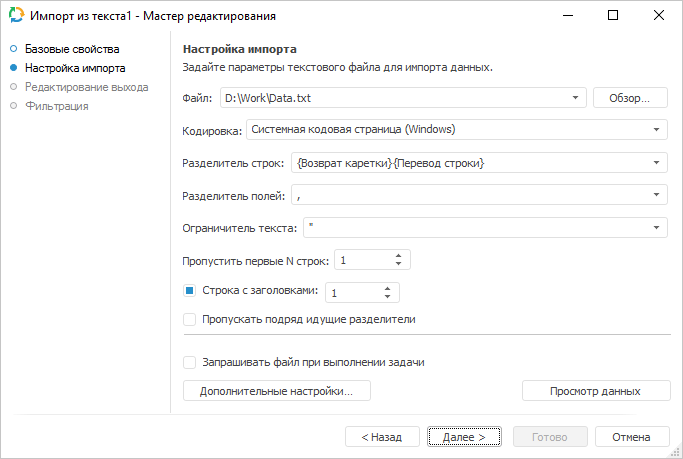The image size is (683, 459).
Task: Check 'Запрашивать файл при выполнении задачи'
Action: tap(190, 362)
